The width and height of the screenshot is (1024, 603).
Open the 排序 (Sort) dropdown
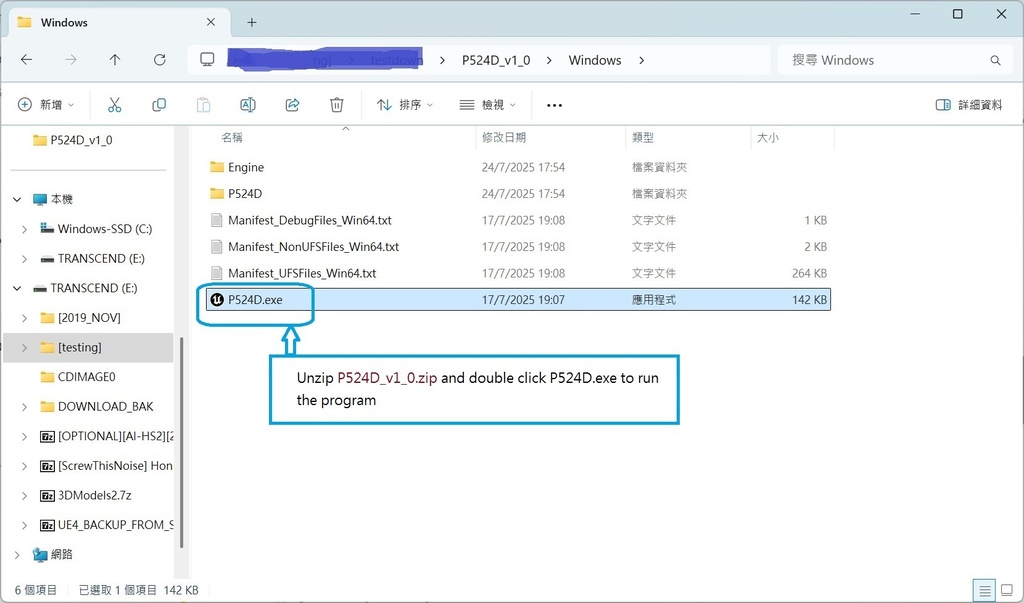point(403,104)
